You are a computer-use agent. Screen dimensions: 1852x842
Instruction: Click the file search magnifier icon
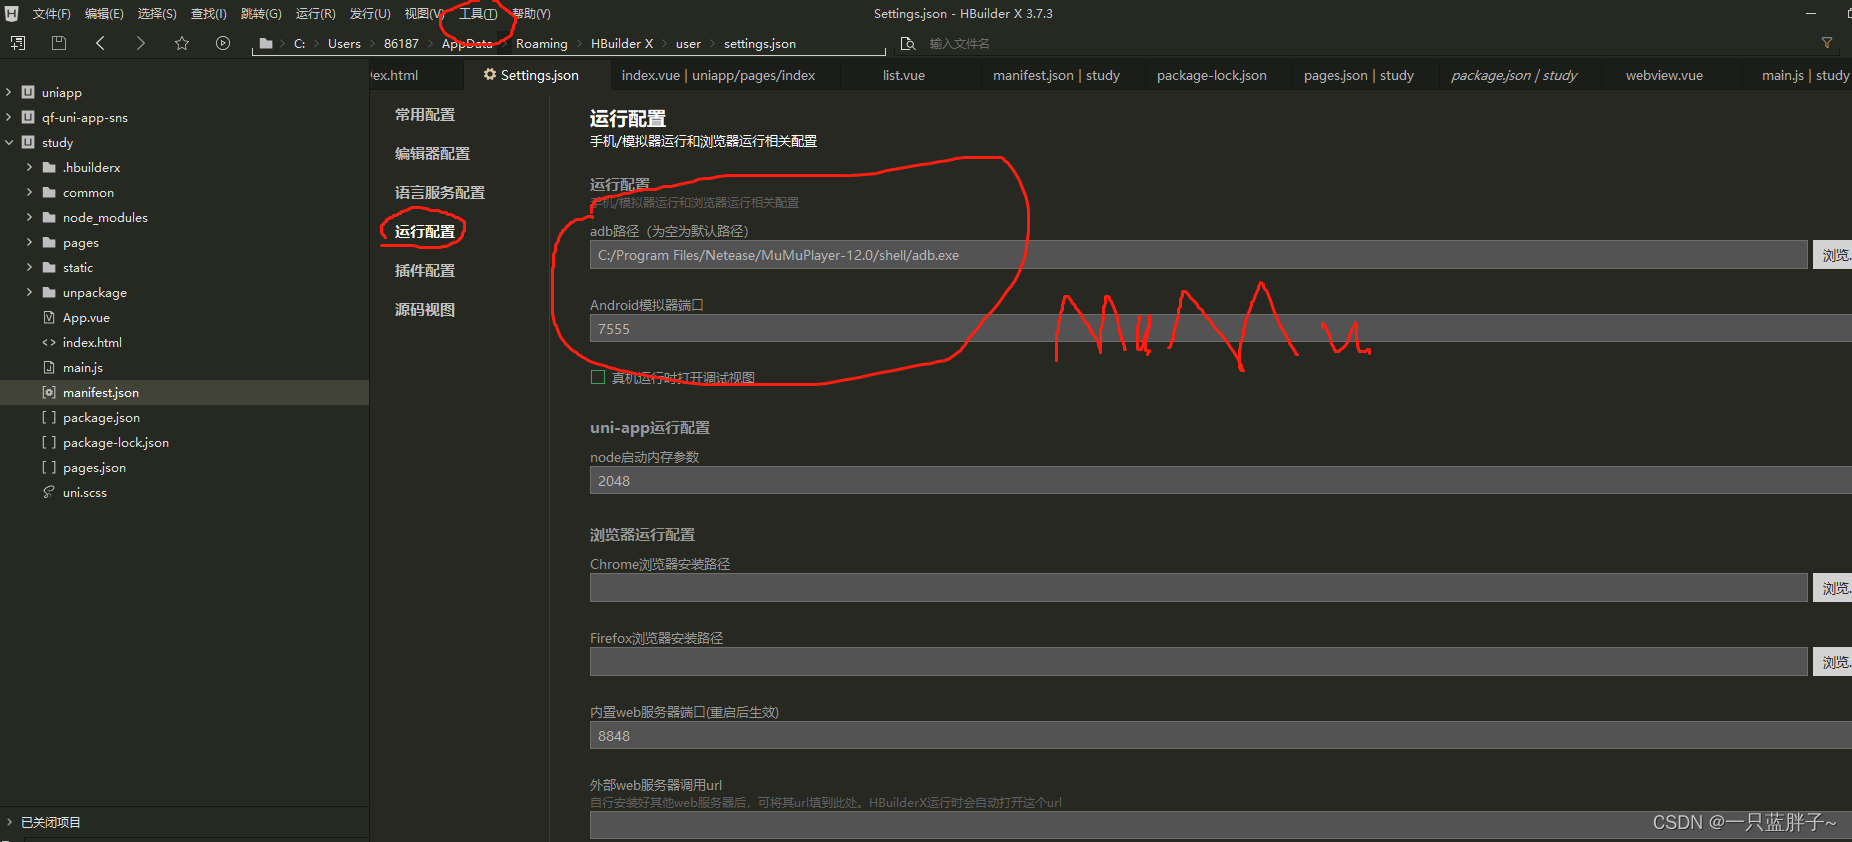[908, 43]
